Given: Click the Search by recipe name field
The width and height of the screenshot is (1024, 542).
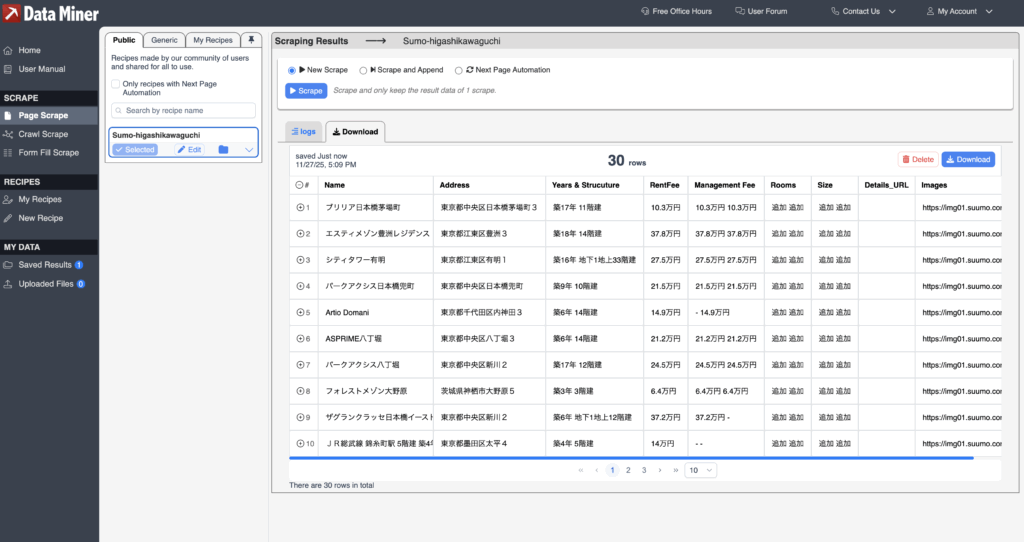Looking at the screenshot, I should coord(183,110).
